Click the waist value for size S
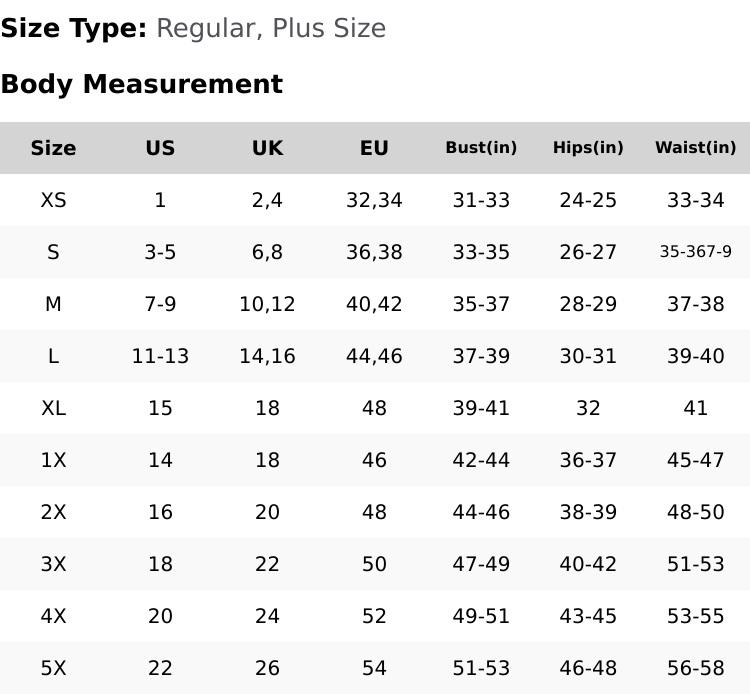The height and width of the screenshot is (694, 750). [x=695, y=252]
